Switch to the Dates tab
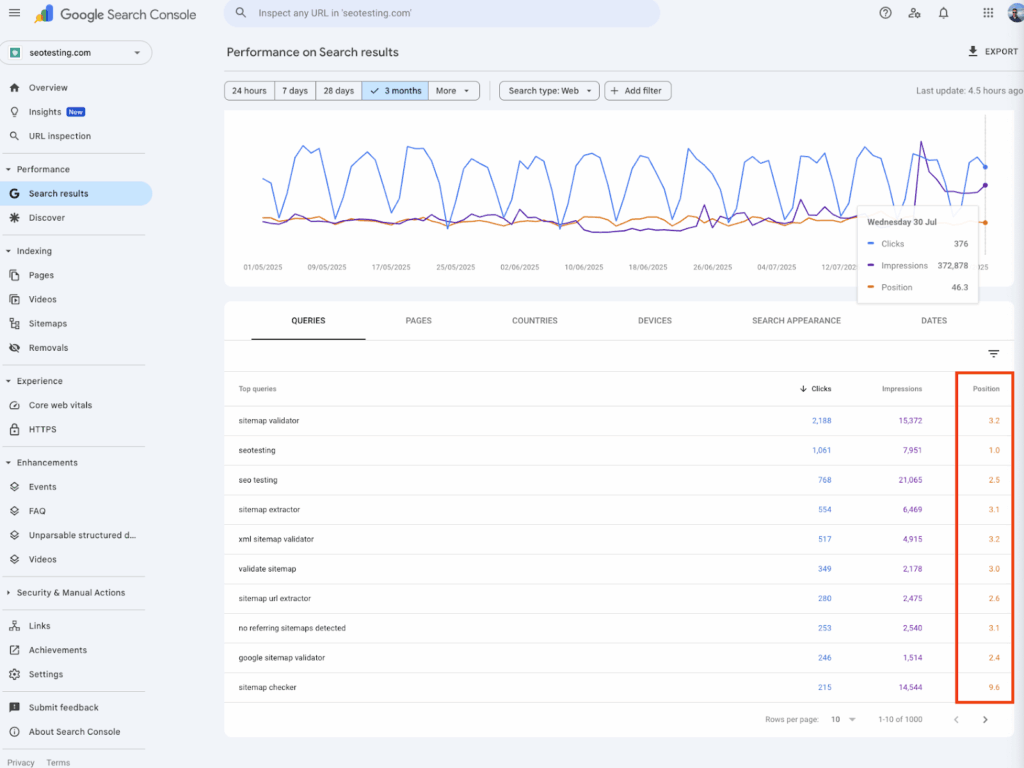The width and height of the screenshot is (1024, 768). (934, 321)
